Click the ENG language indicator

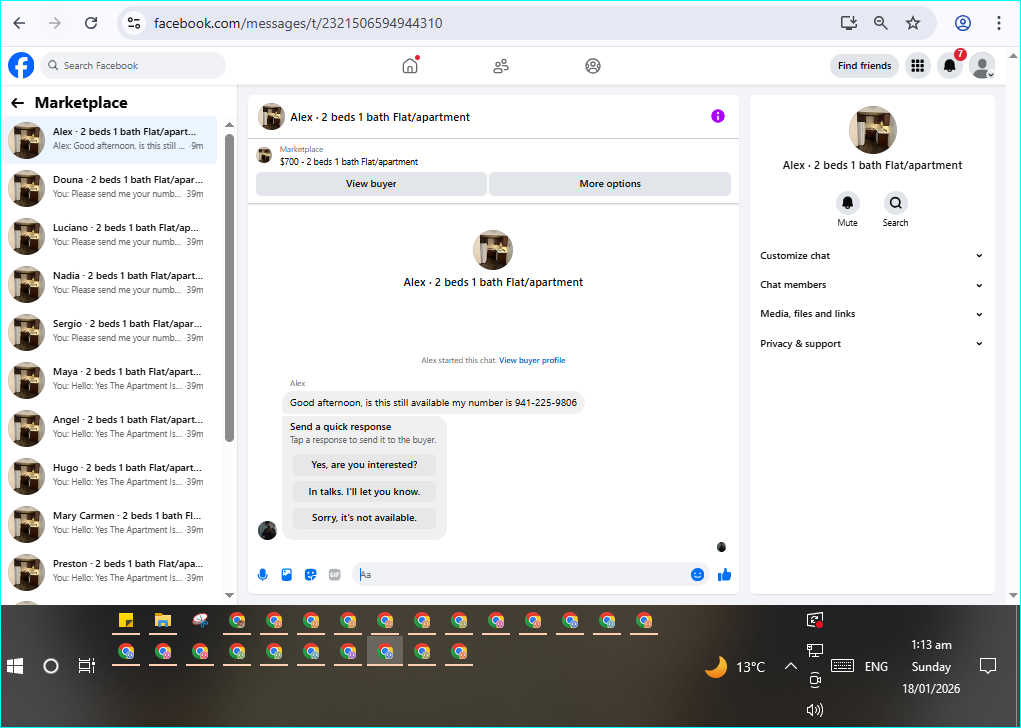coord(876,666)
